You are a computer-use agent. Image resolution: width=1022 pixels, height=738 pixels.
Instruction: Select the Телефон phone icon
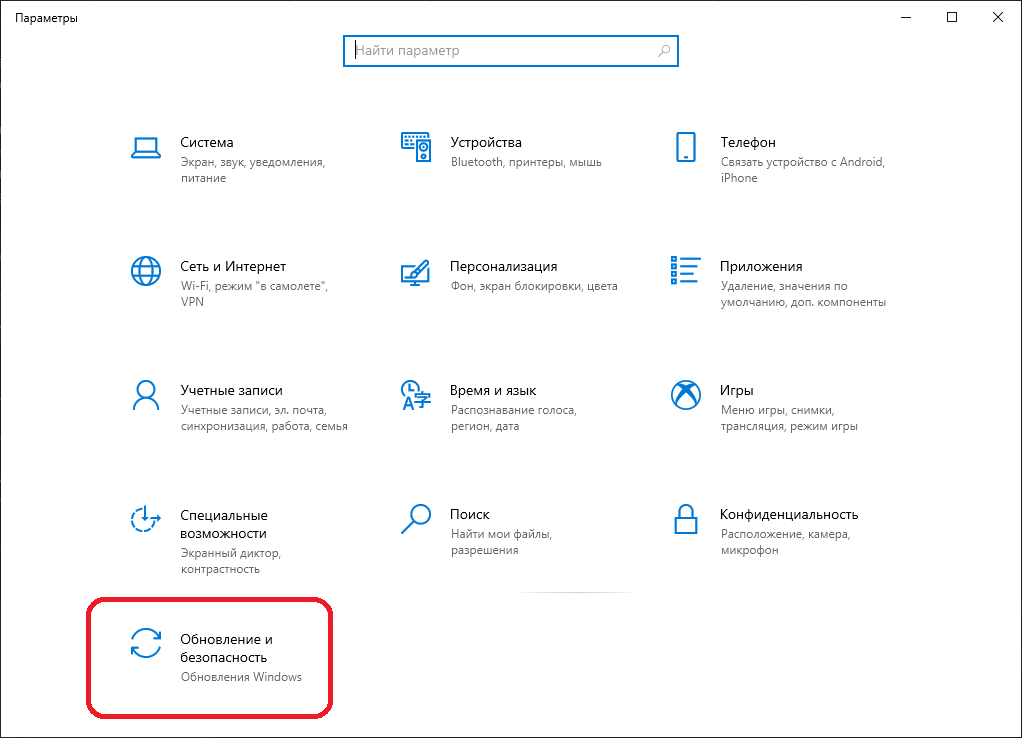685,147
